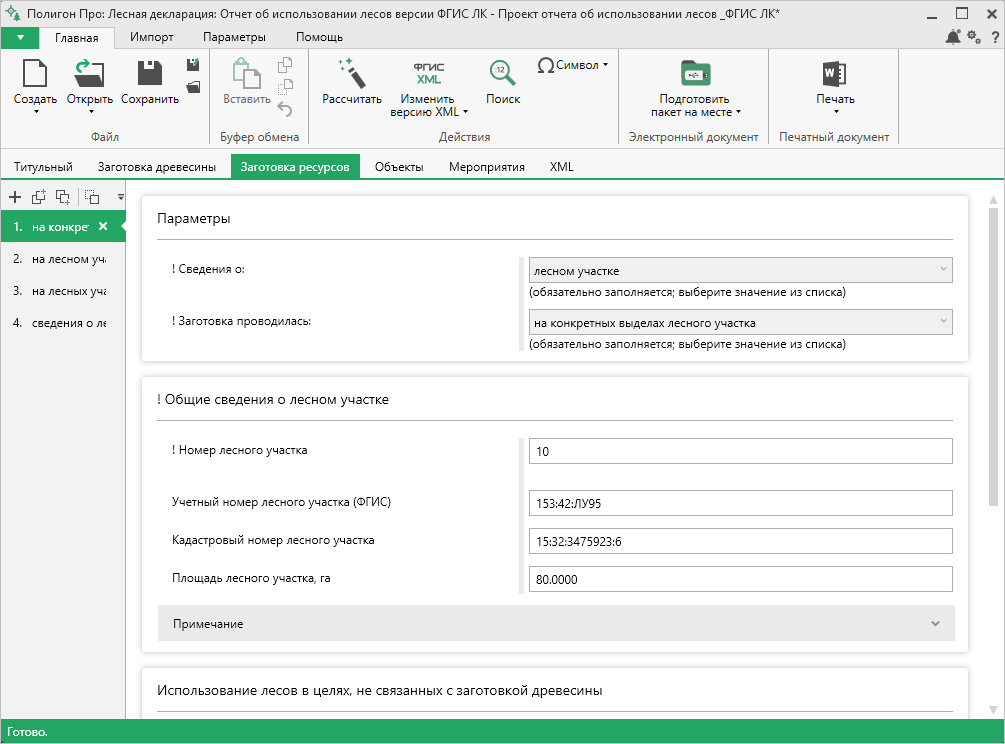Open the Сведения о combo box
This screenshot has height=744, width=1005.
[x=740, y=270]
